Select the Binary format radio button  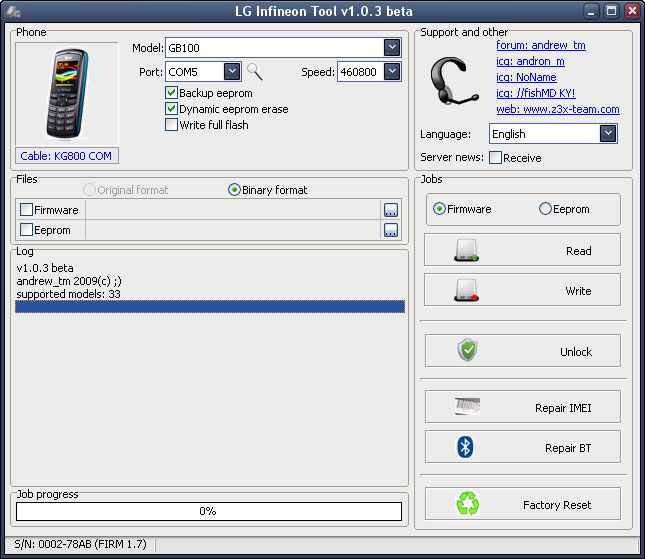(234, 190)
